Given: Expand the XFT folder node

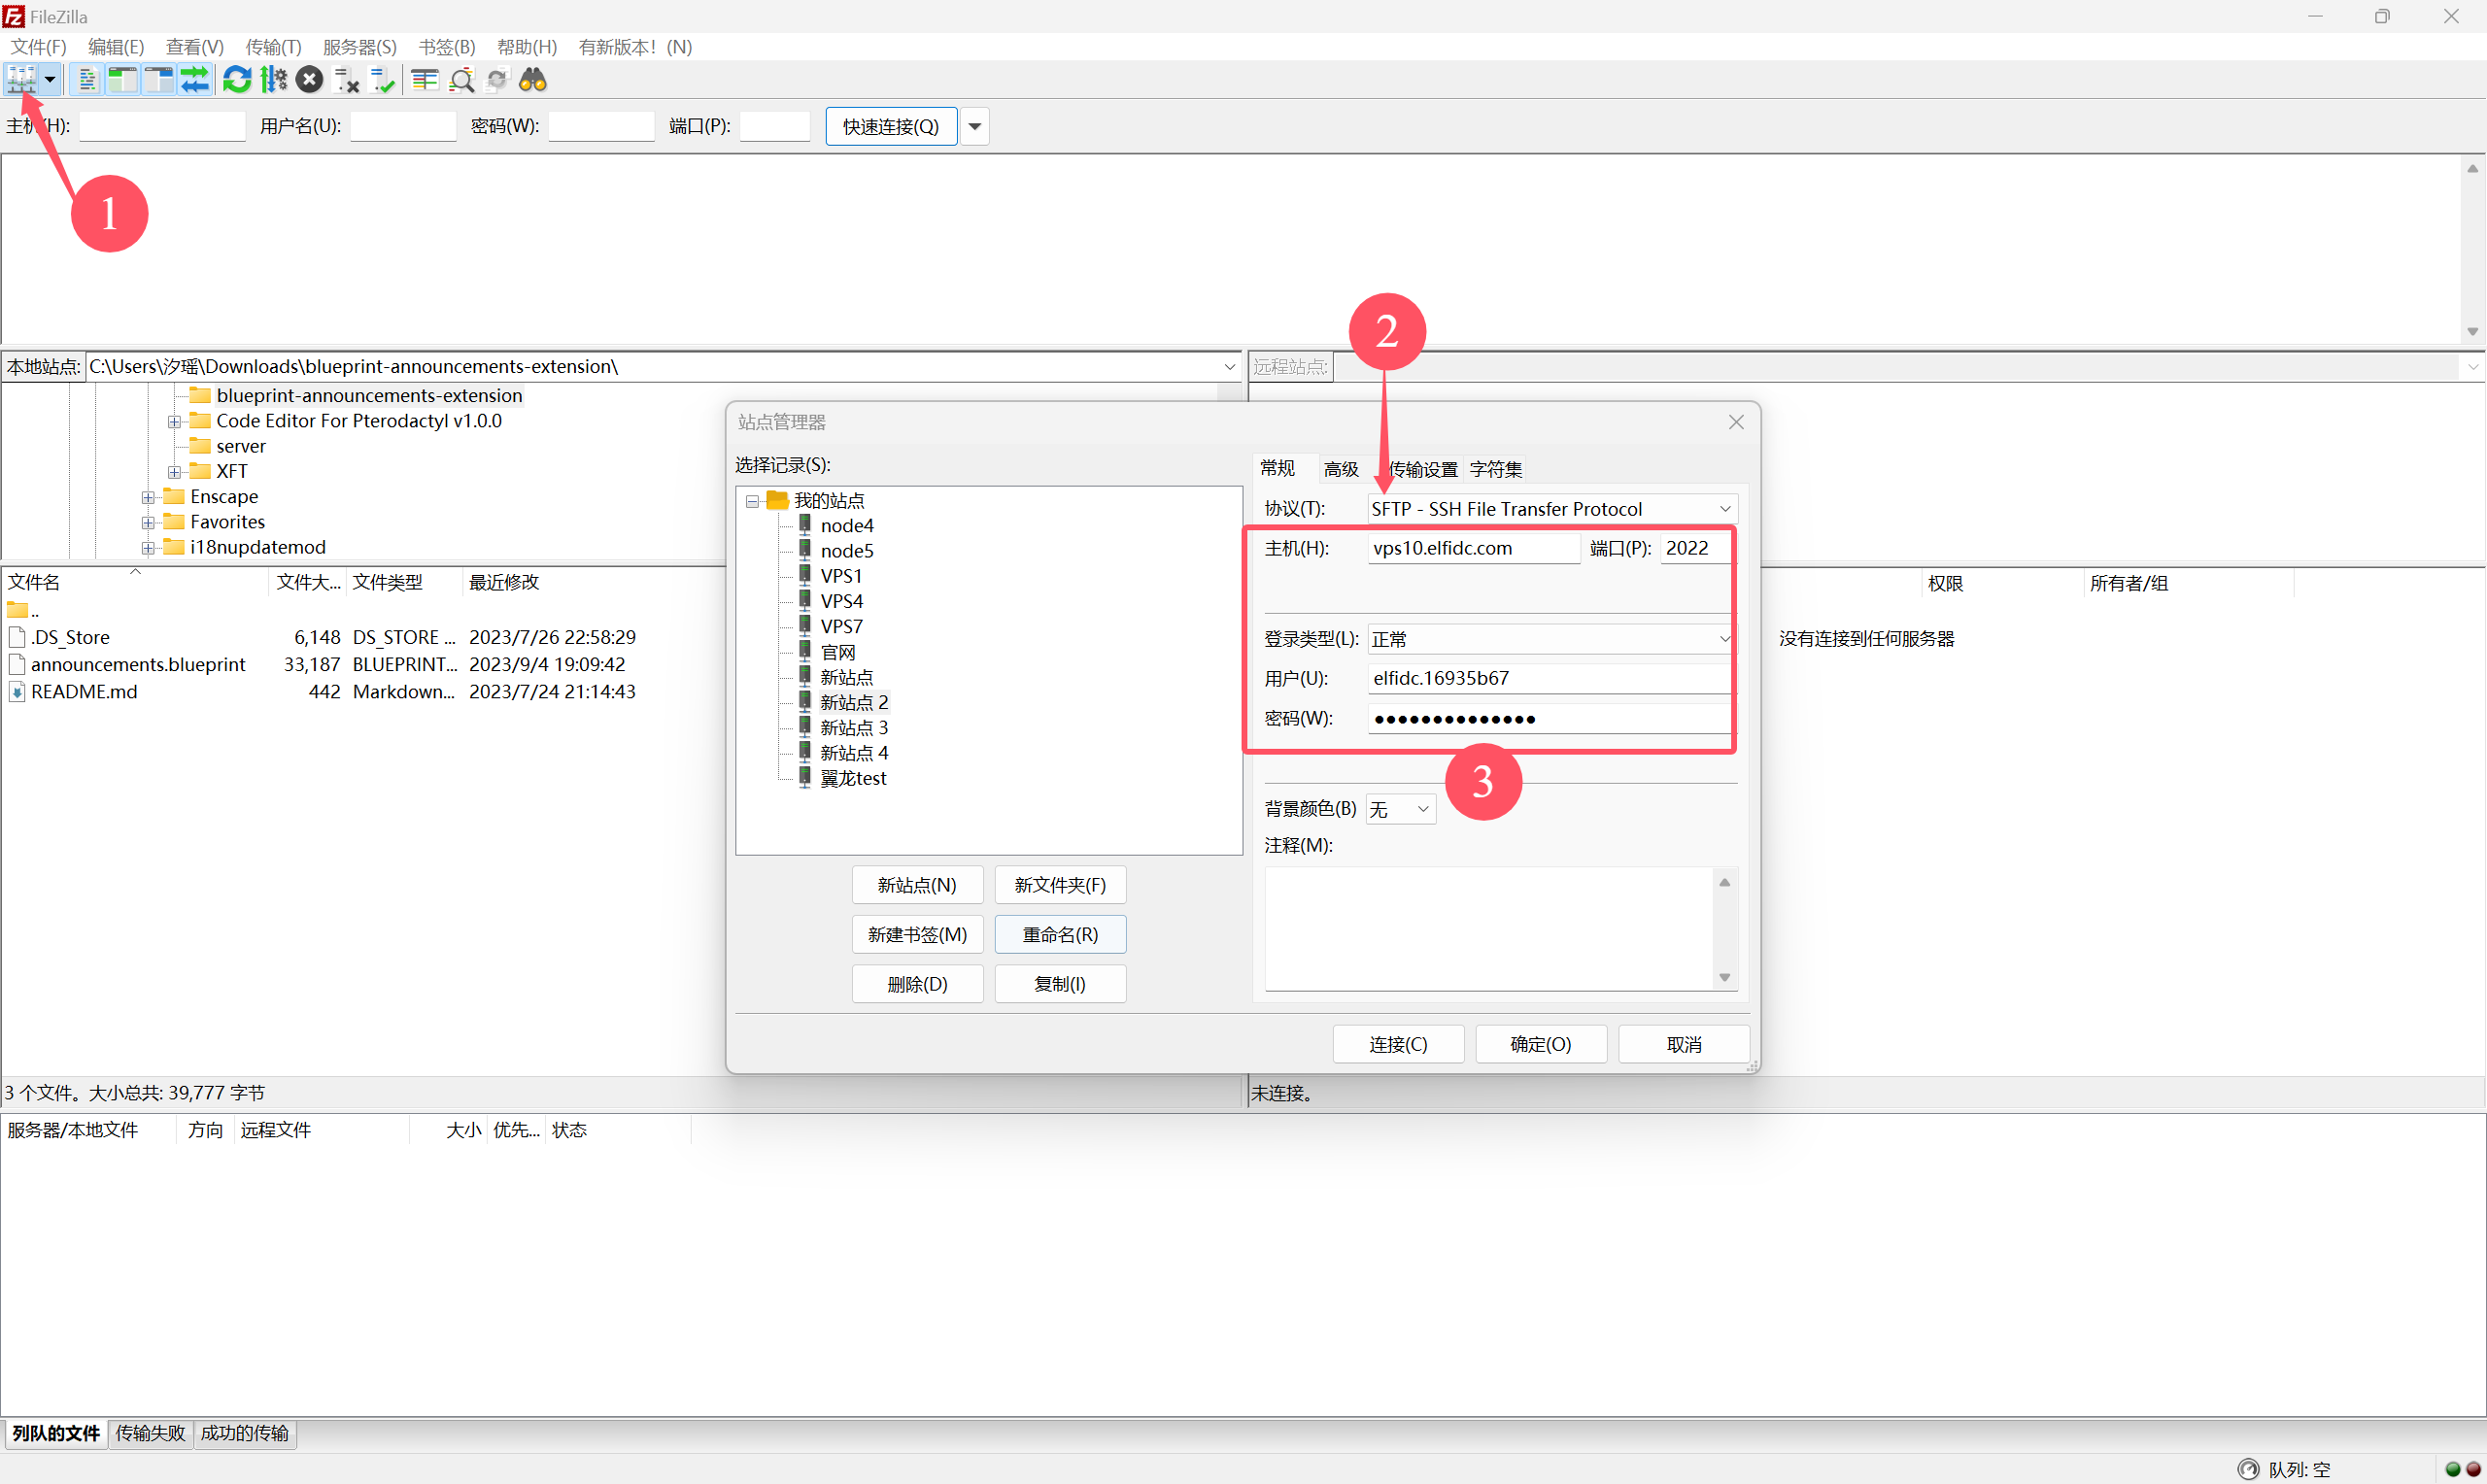Looking at the screenshot, I should coord(174,472).
